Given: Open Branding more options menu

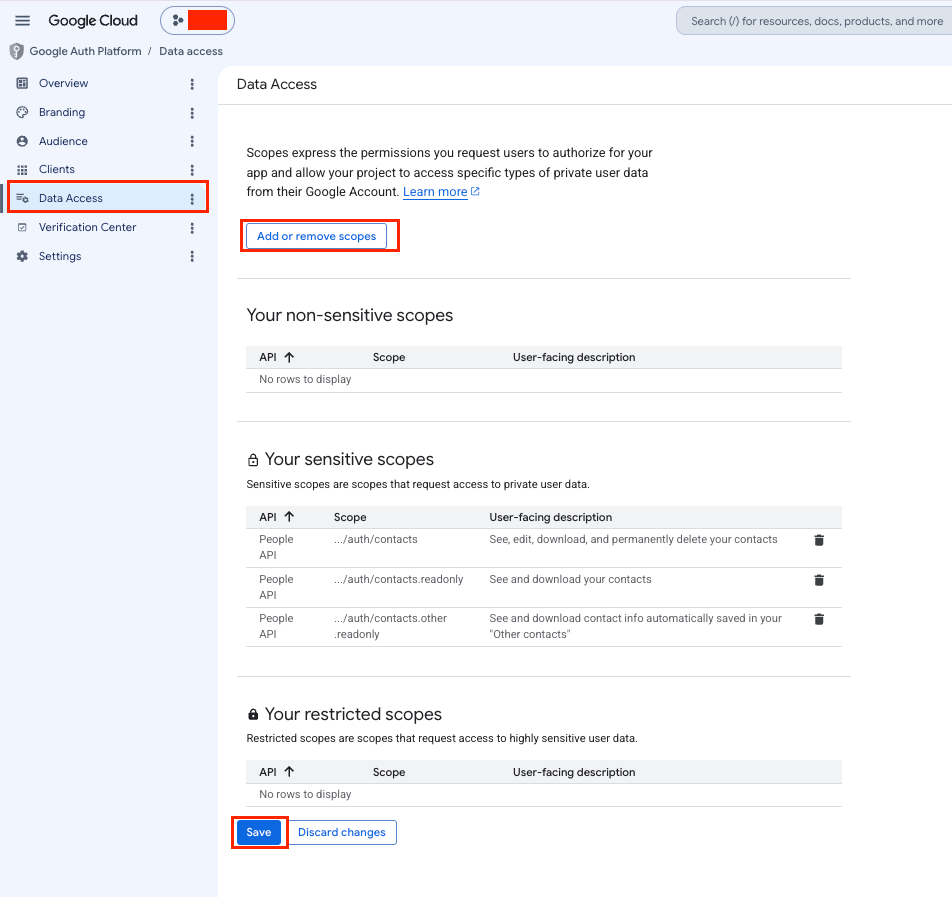Looking at the screenshot, I should 192,113.
